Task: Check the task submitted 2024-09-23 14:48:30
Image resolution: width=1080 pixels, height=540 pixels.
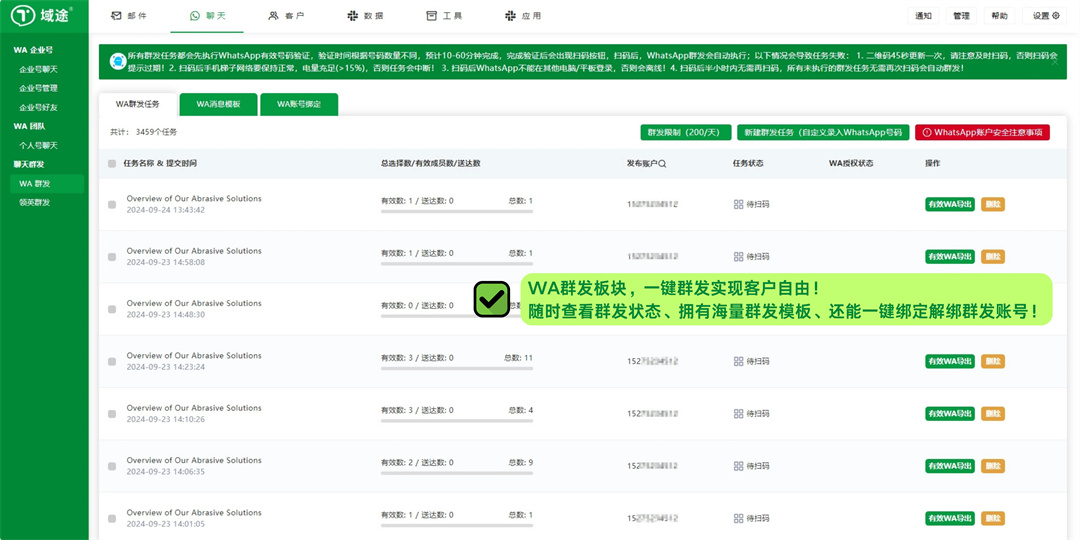Action: [112, 309]
